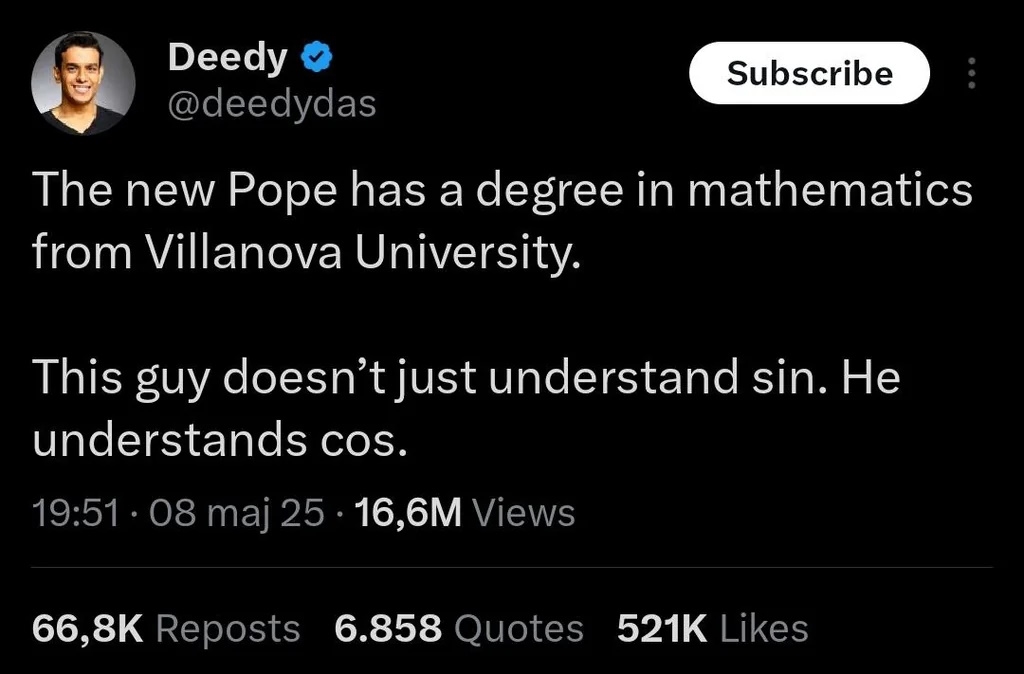Click the Deedy display name
This screenshot has width=1024, height=674.
[x=227, y=57]
